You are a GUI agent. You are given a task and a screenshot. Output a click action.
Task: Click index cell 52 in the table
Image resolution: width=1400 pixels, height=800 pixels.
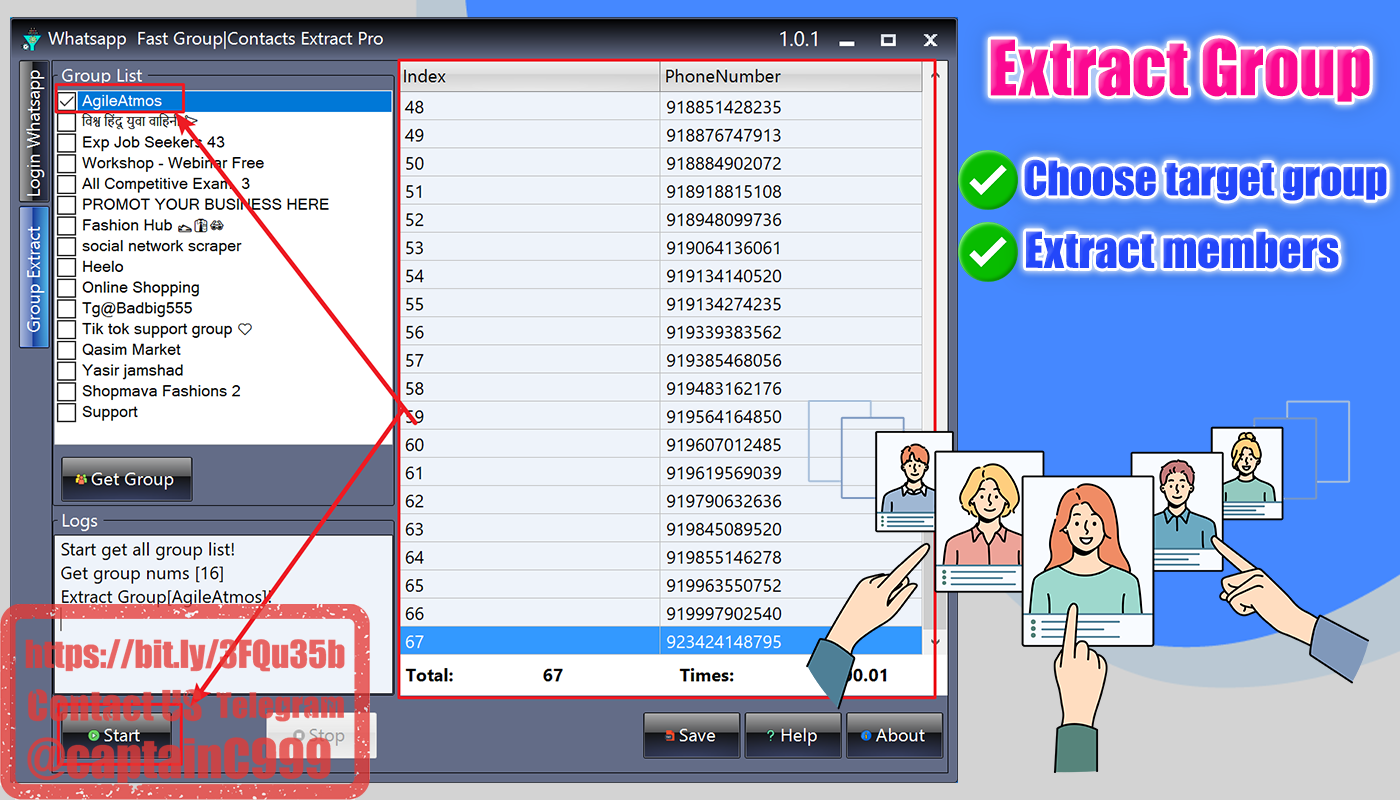pyautogui.click(x=530, y=219)
